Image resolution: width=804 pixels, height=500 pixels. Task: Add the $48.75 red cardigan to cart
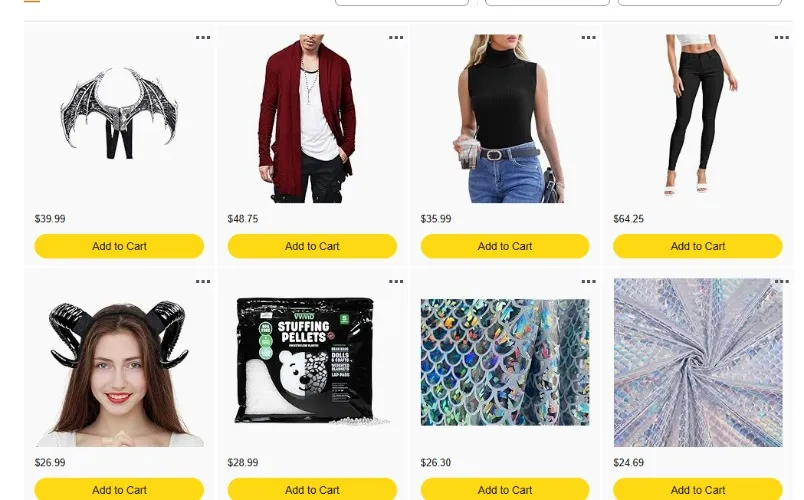[x=312, y=246]
